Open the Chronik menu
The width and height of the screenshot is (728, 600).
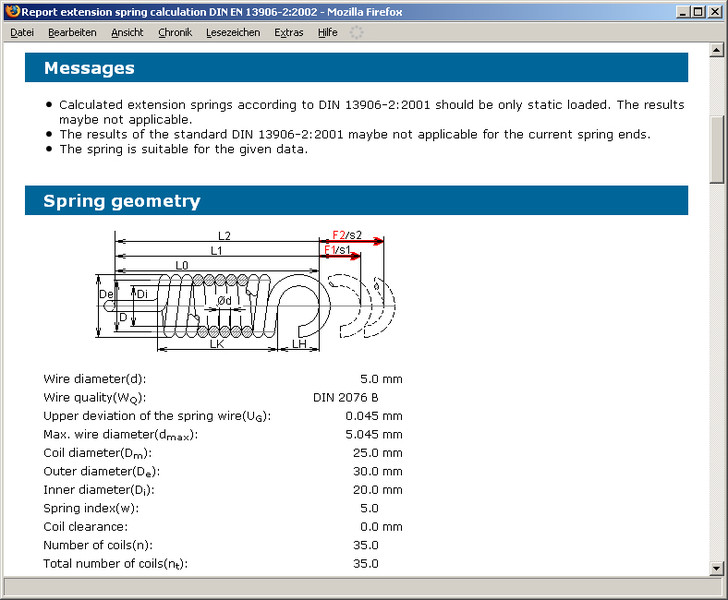(175, 32)
